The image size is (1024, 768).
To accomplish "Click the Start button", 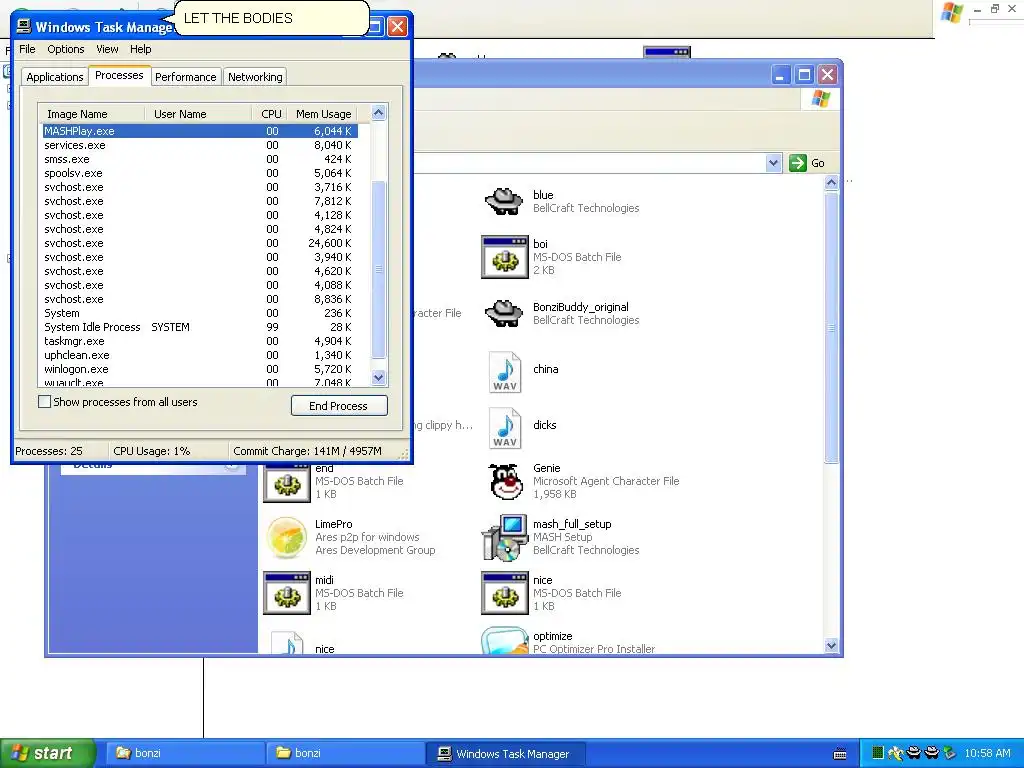I will pos(48,753).
